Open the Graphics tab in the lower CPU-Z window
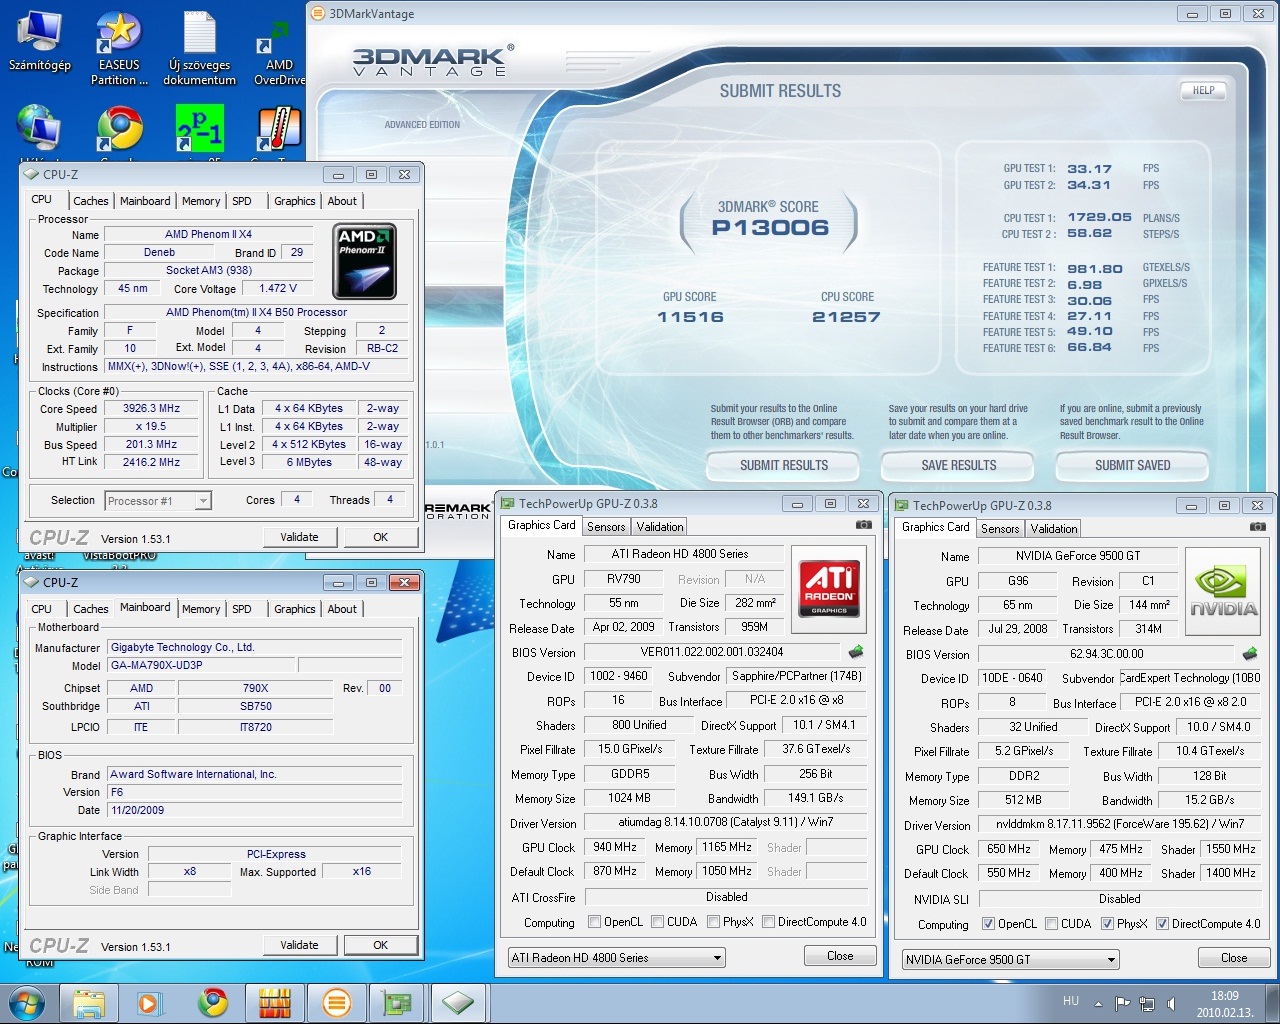This screenshot has height=1024, width=1280. tap(295, 609)
